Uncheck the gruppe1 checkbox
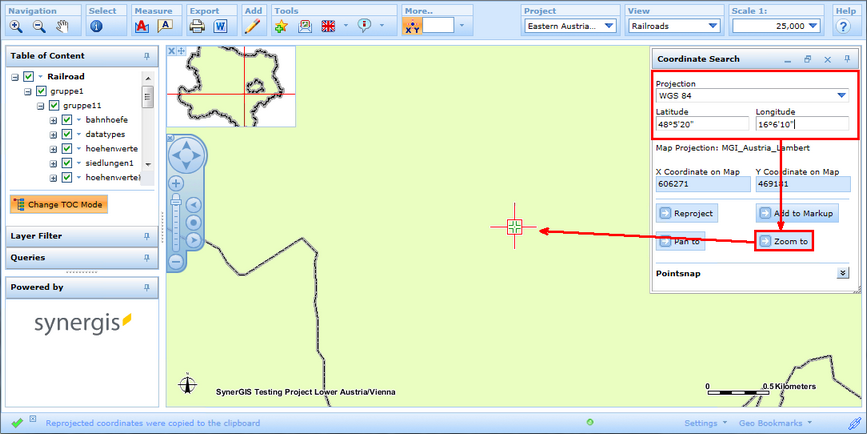 [x=41, y=91]
